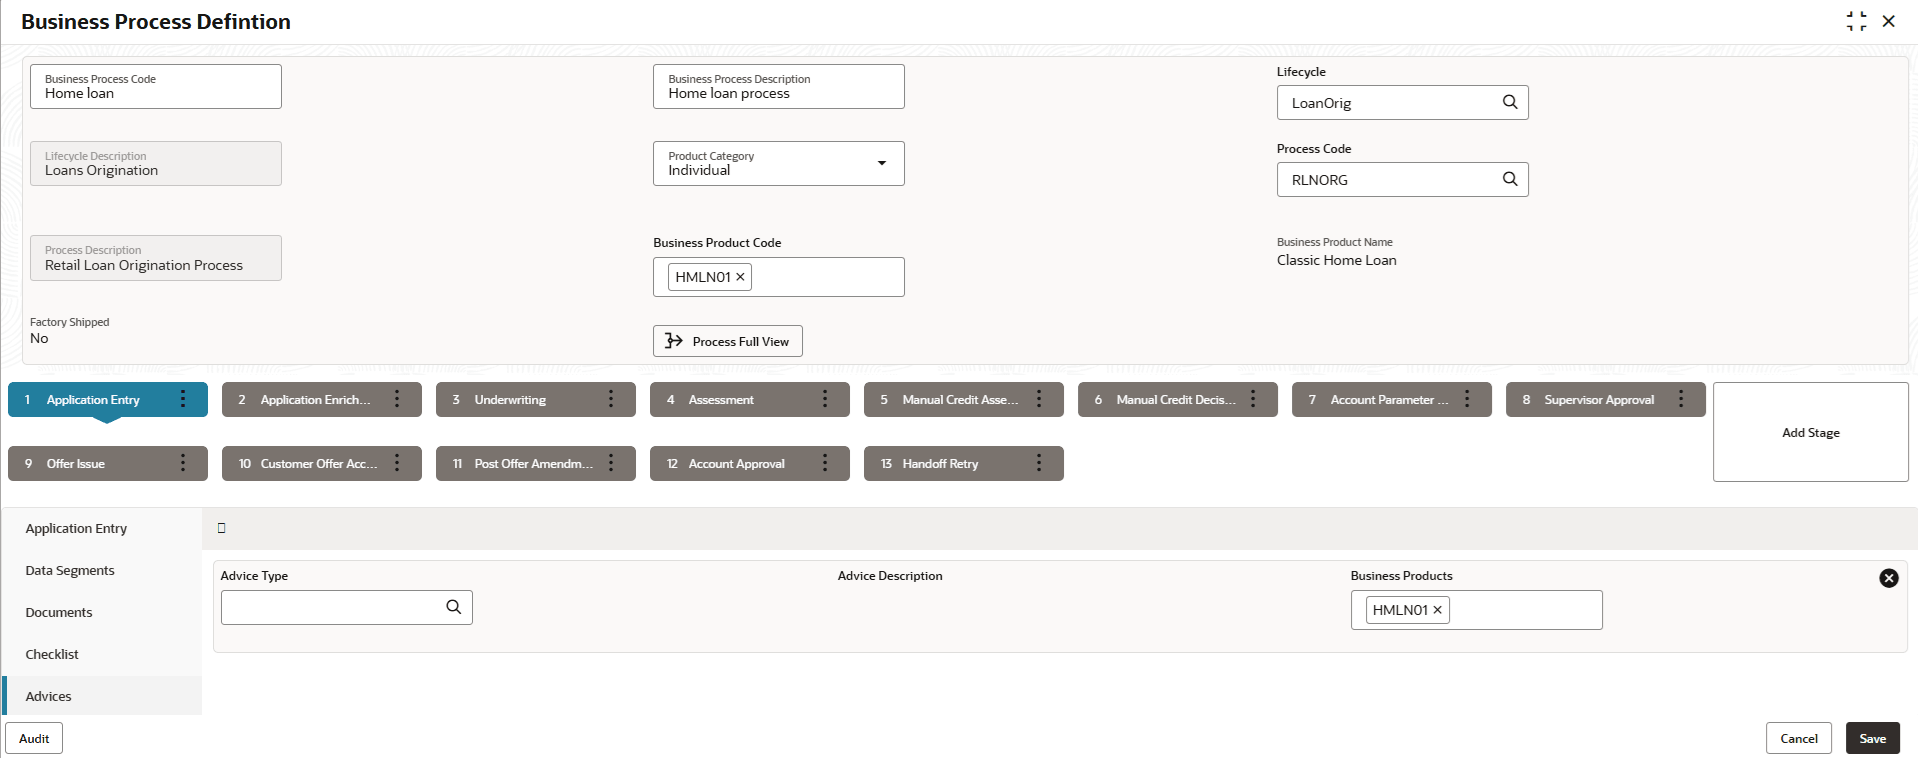Remove HMLN01 tag in Business Products

click(1437, 610)
